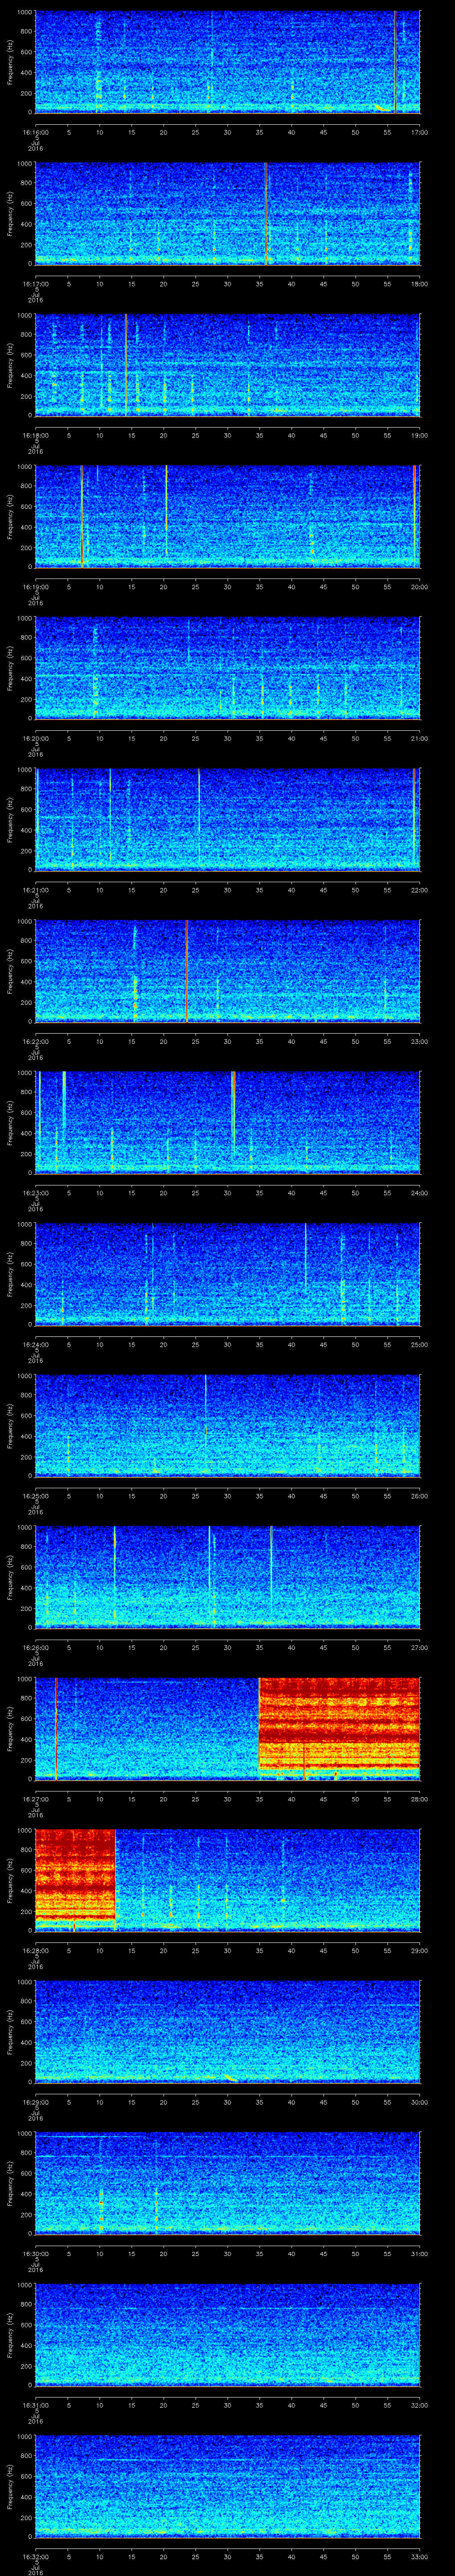
Task: Click the 18:00 end time label
Action: pyautogui.click(x=419, y=284)
